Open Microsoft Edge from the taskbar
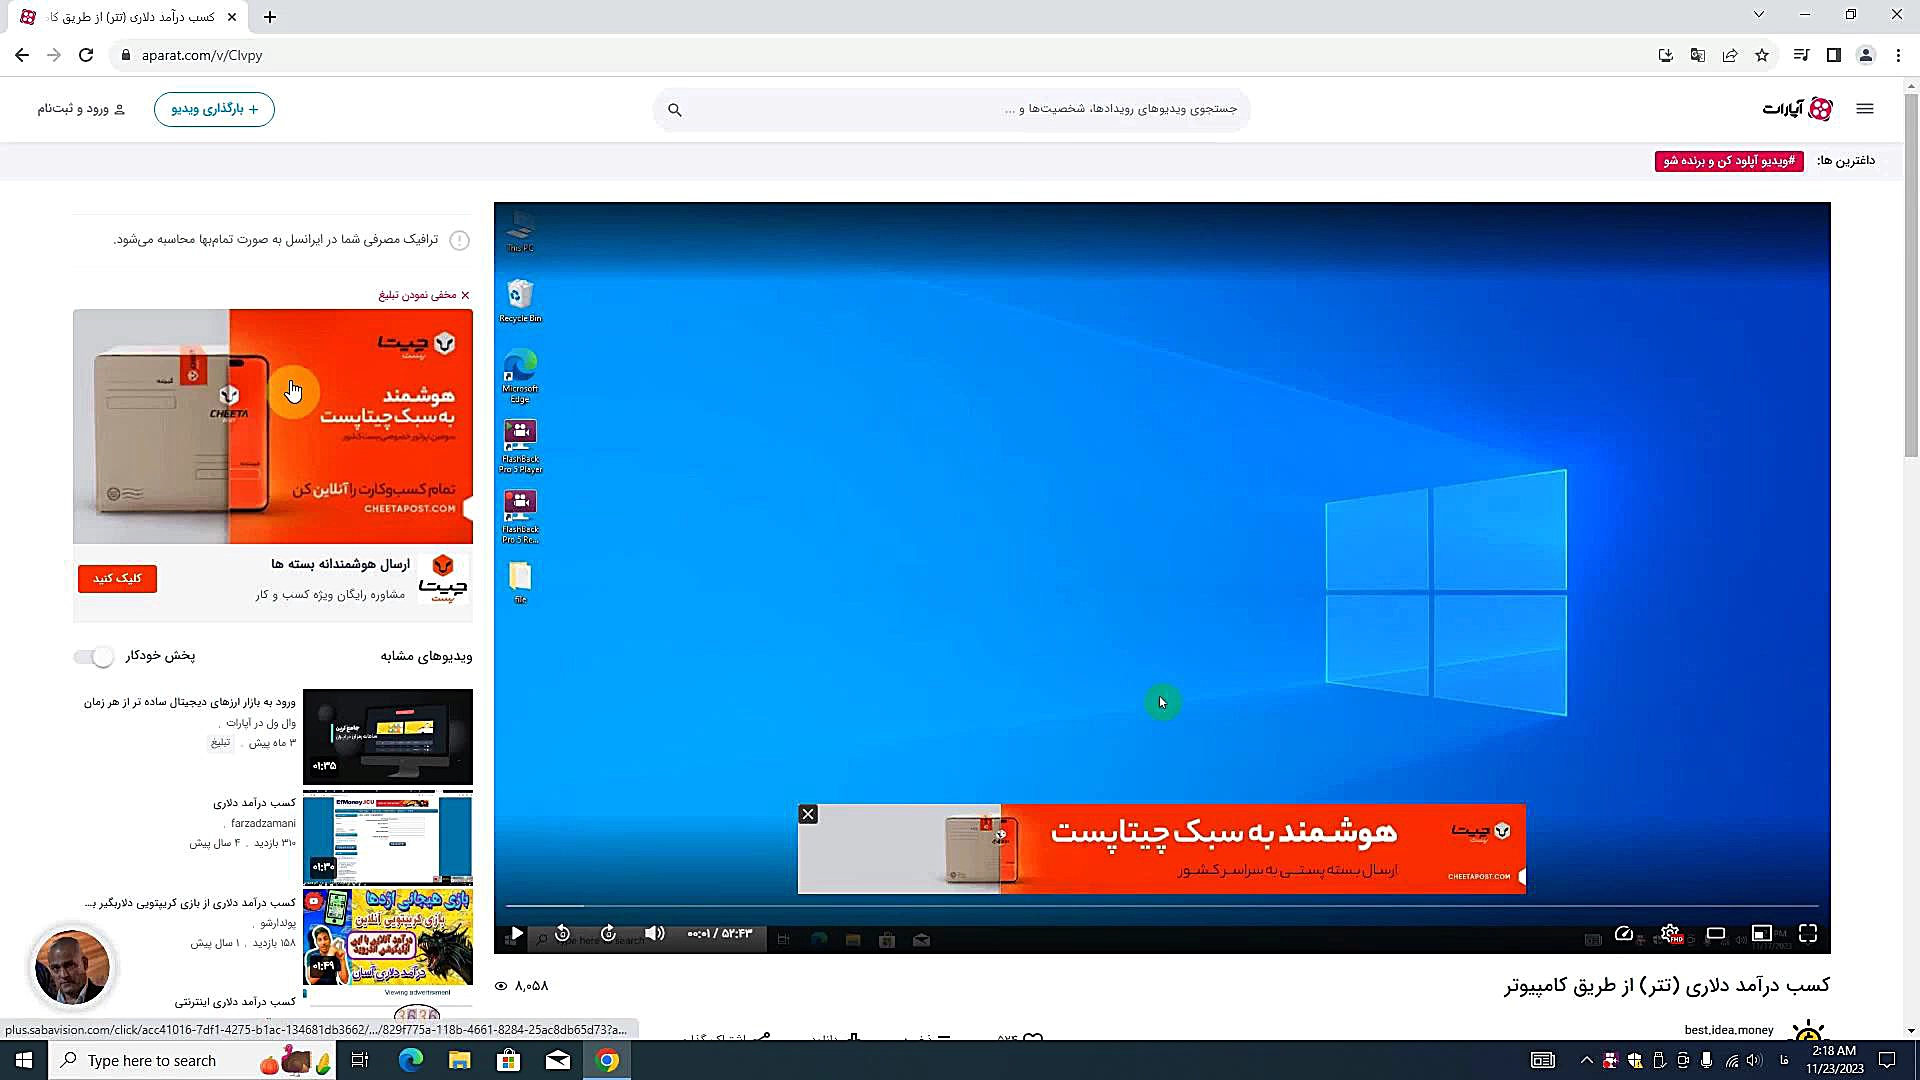Viewport: 1920px width, 1080px height. pos(411,1060)
